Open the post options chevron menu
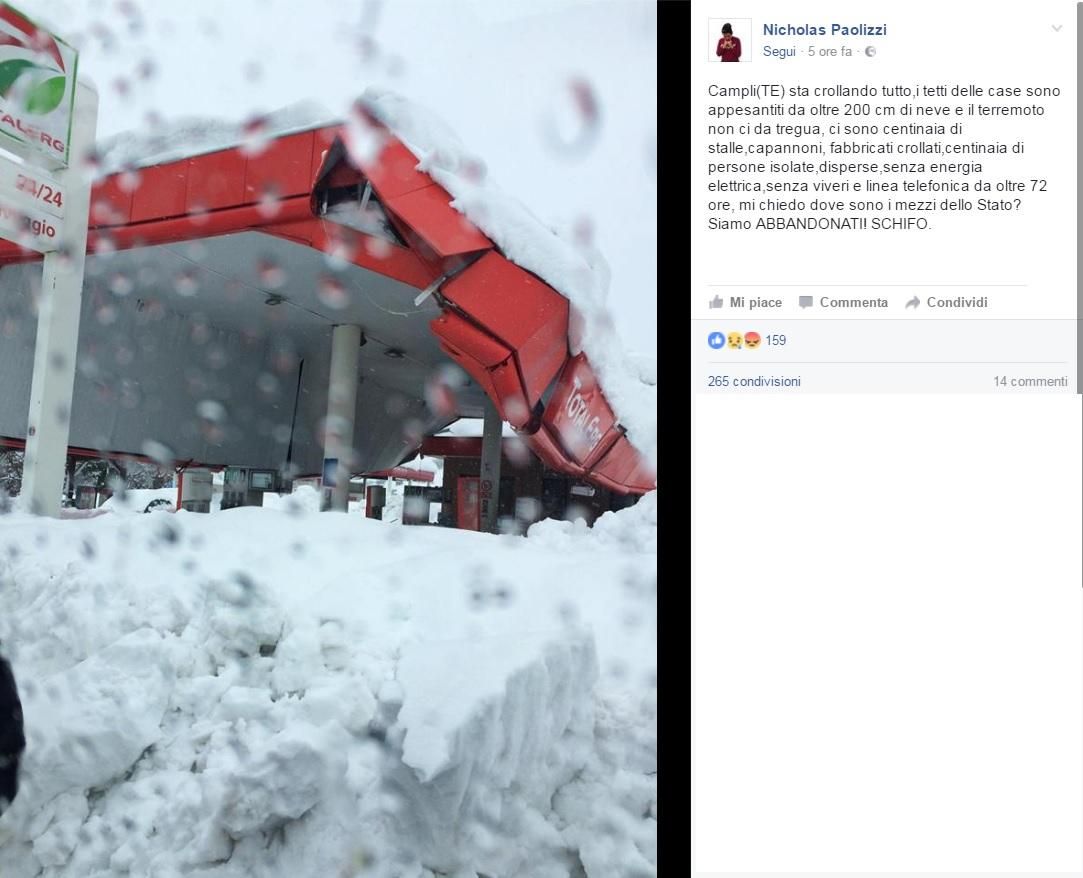Image resolution: width=1083 pixels, height=878 pixels. pos(1056,28)
